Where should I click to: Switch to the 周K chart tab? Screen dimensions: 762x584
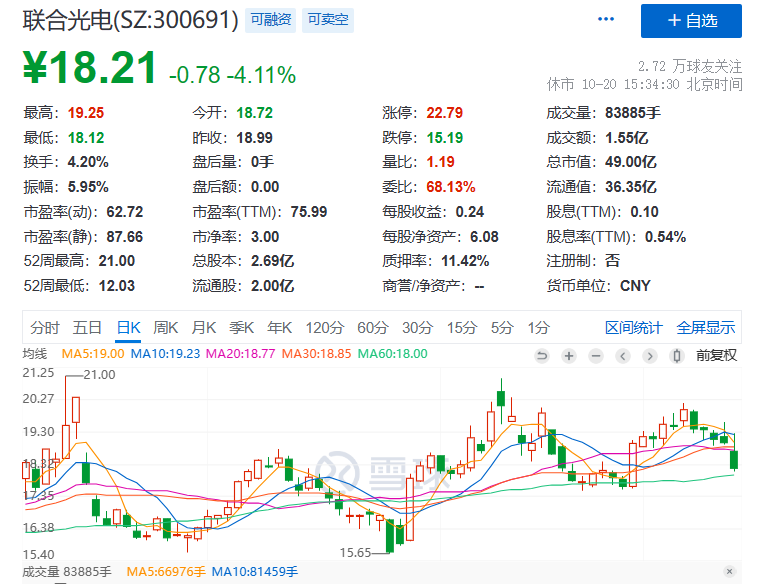(165, 327)
